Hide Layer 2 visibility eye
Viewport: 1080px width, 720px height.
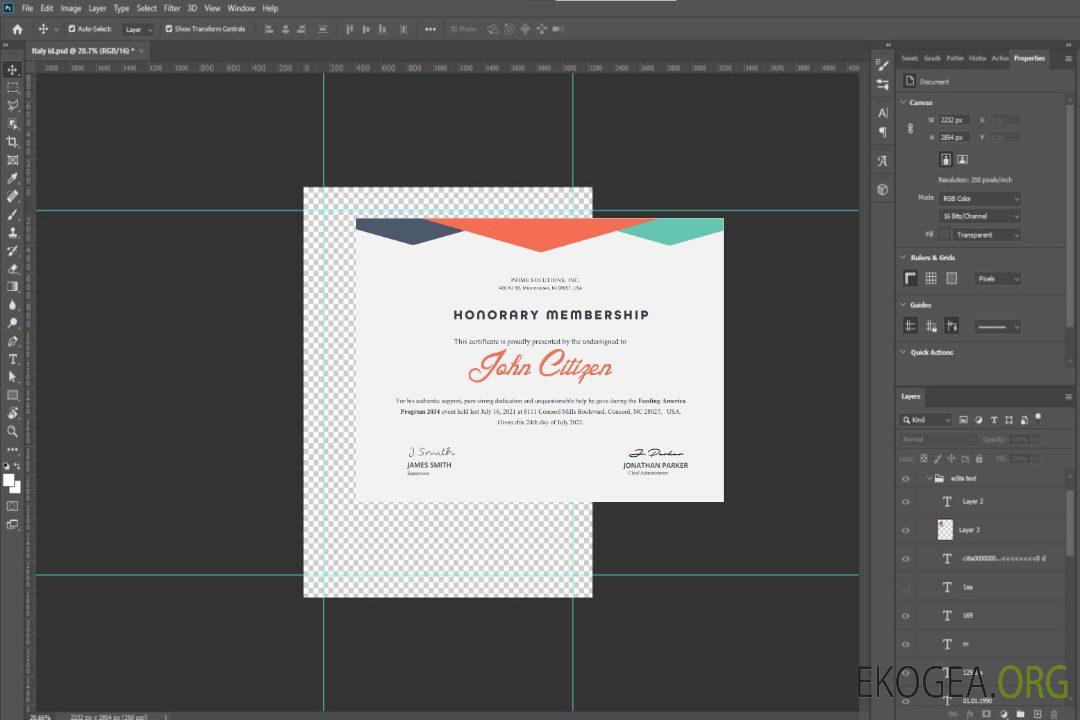(906, 502)
